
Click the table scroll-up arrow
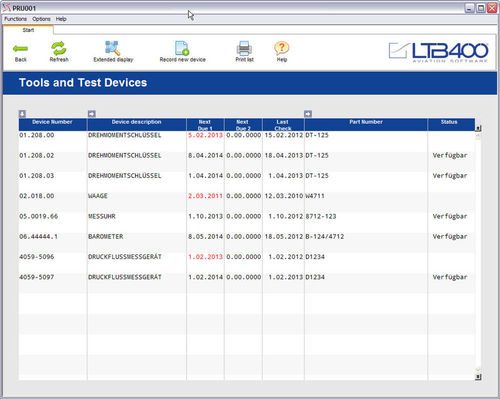(478, 128)
